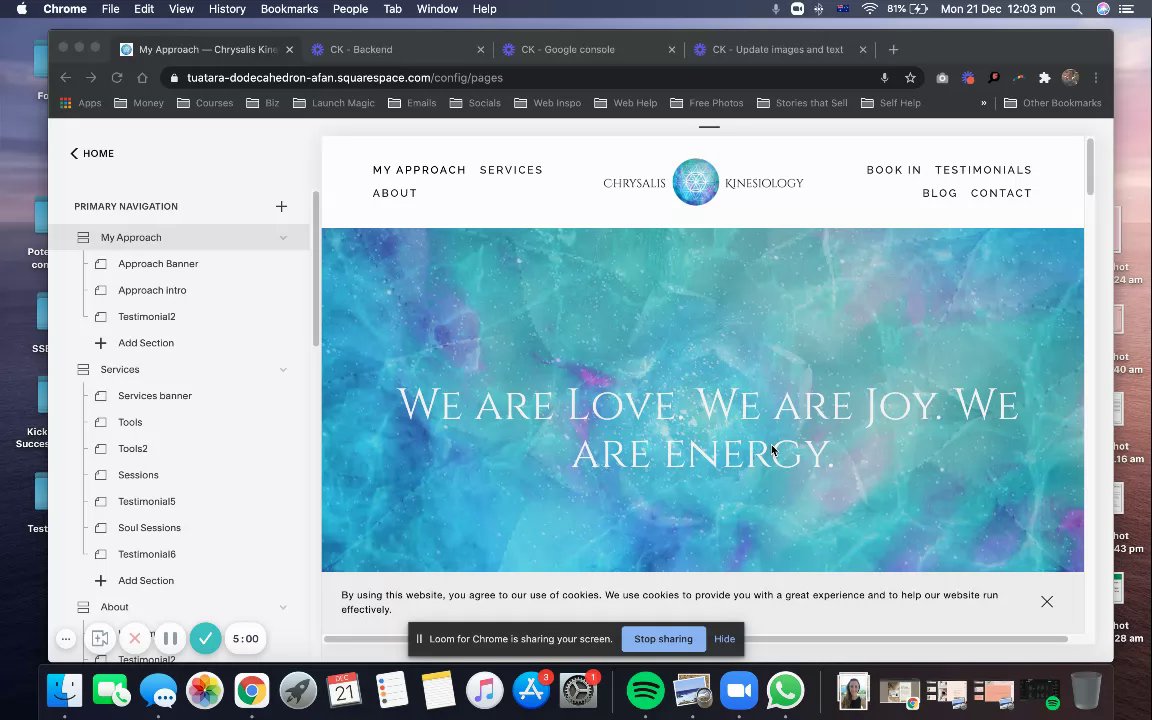The image size is (1152, 720).
Task: Open the Chrome three-dot menu
Action: click(1096, 78)
